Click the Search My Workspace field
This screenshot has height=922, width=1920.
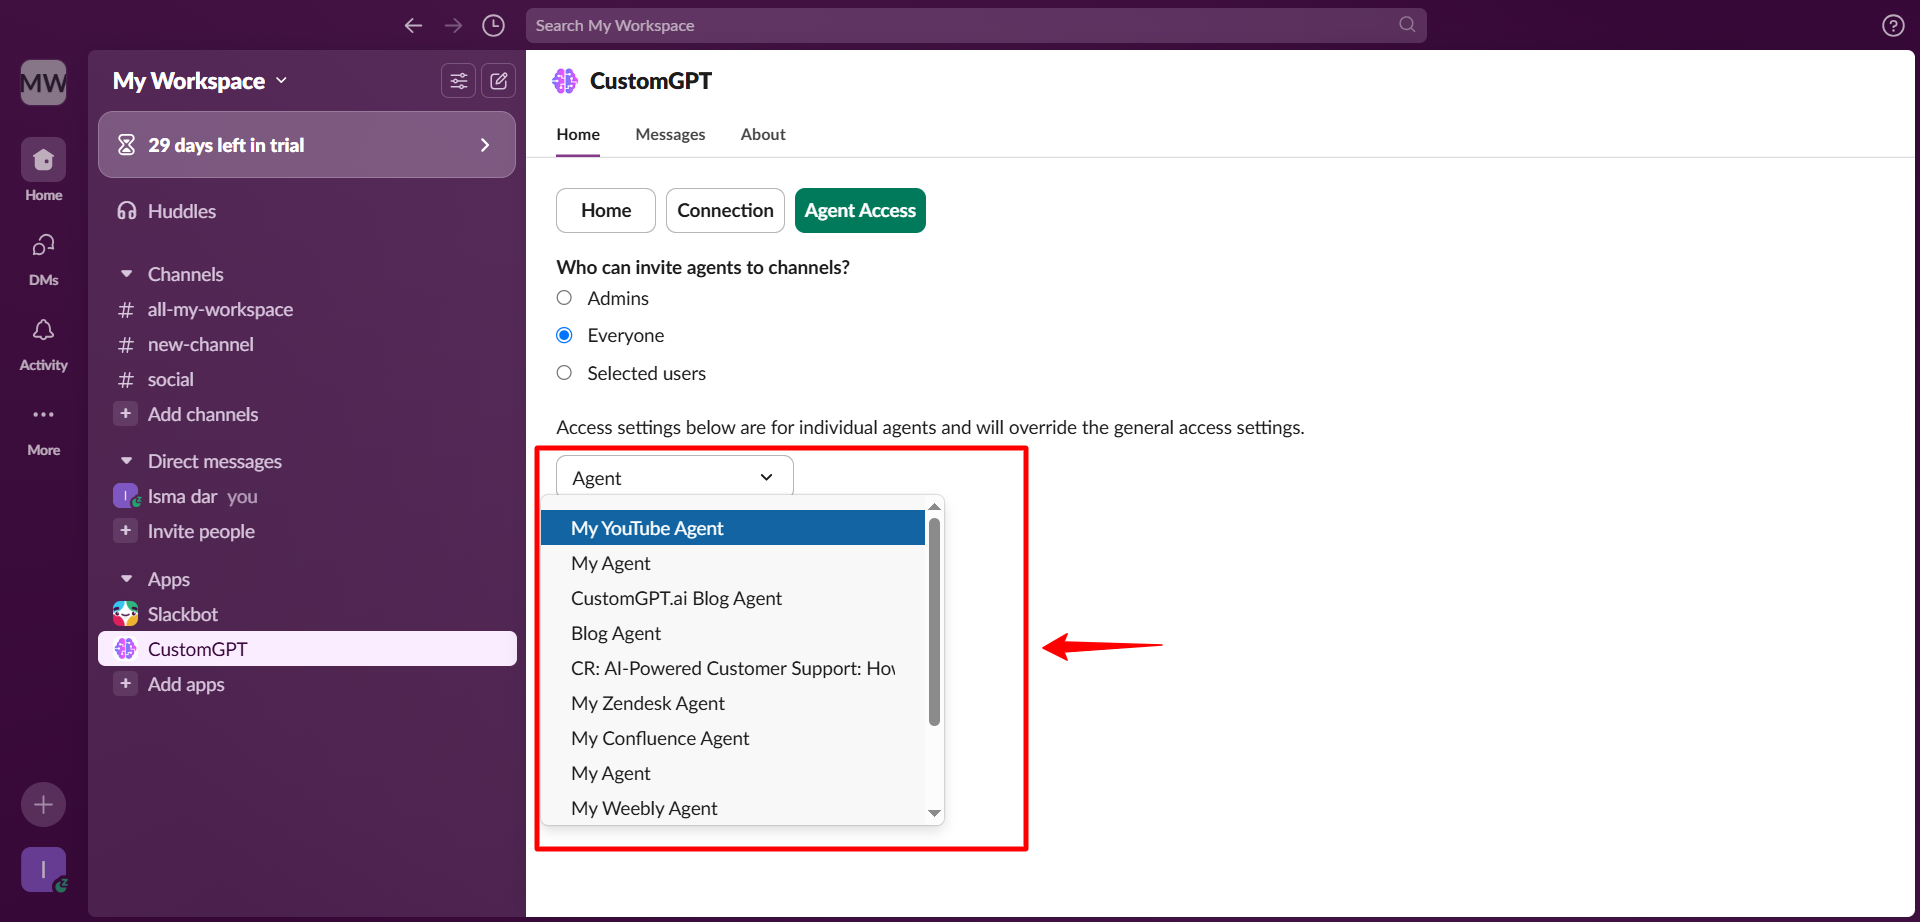tap(976, 25)
